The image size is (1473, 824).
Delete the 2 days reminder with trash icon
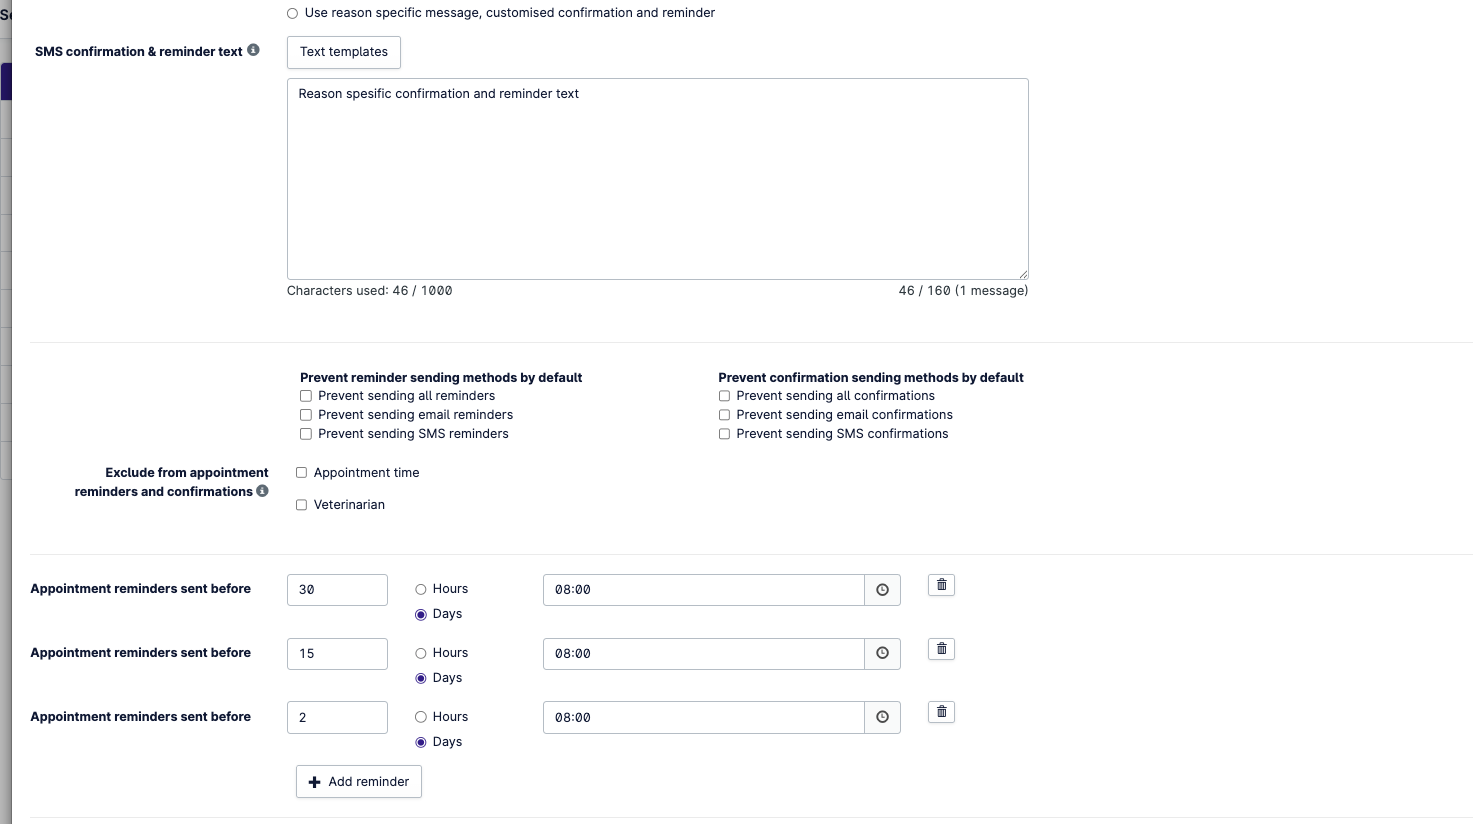(941, 712)
